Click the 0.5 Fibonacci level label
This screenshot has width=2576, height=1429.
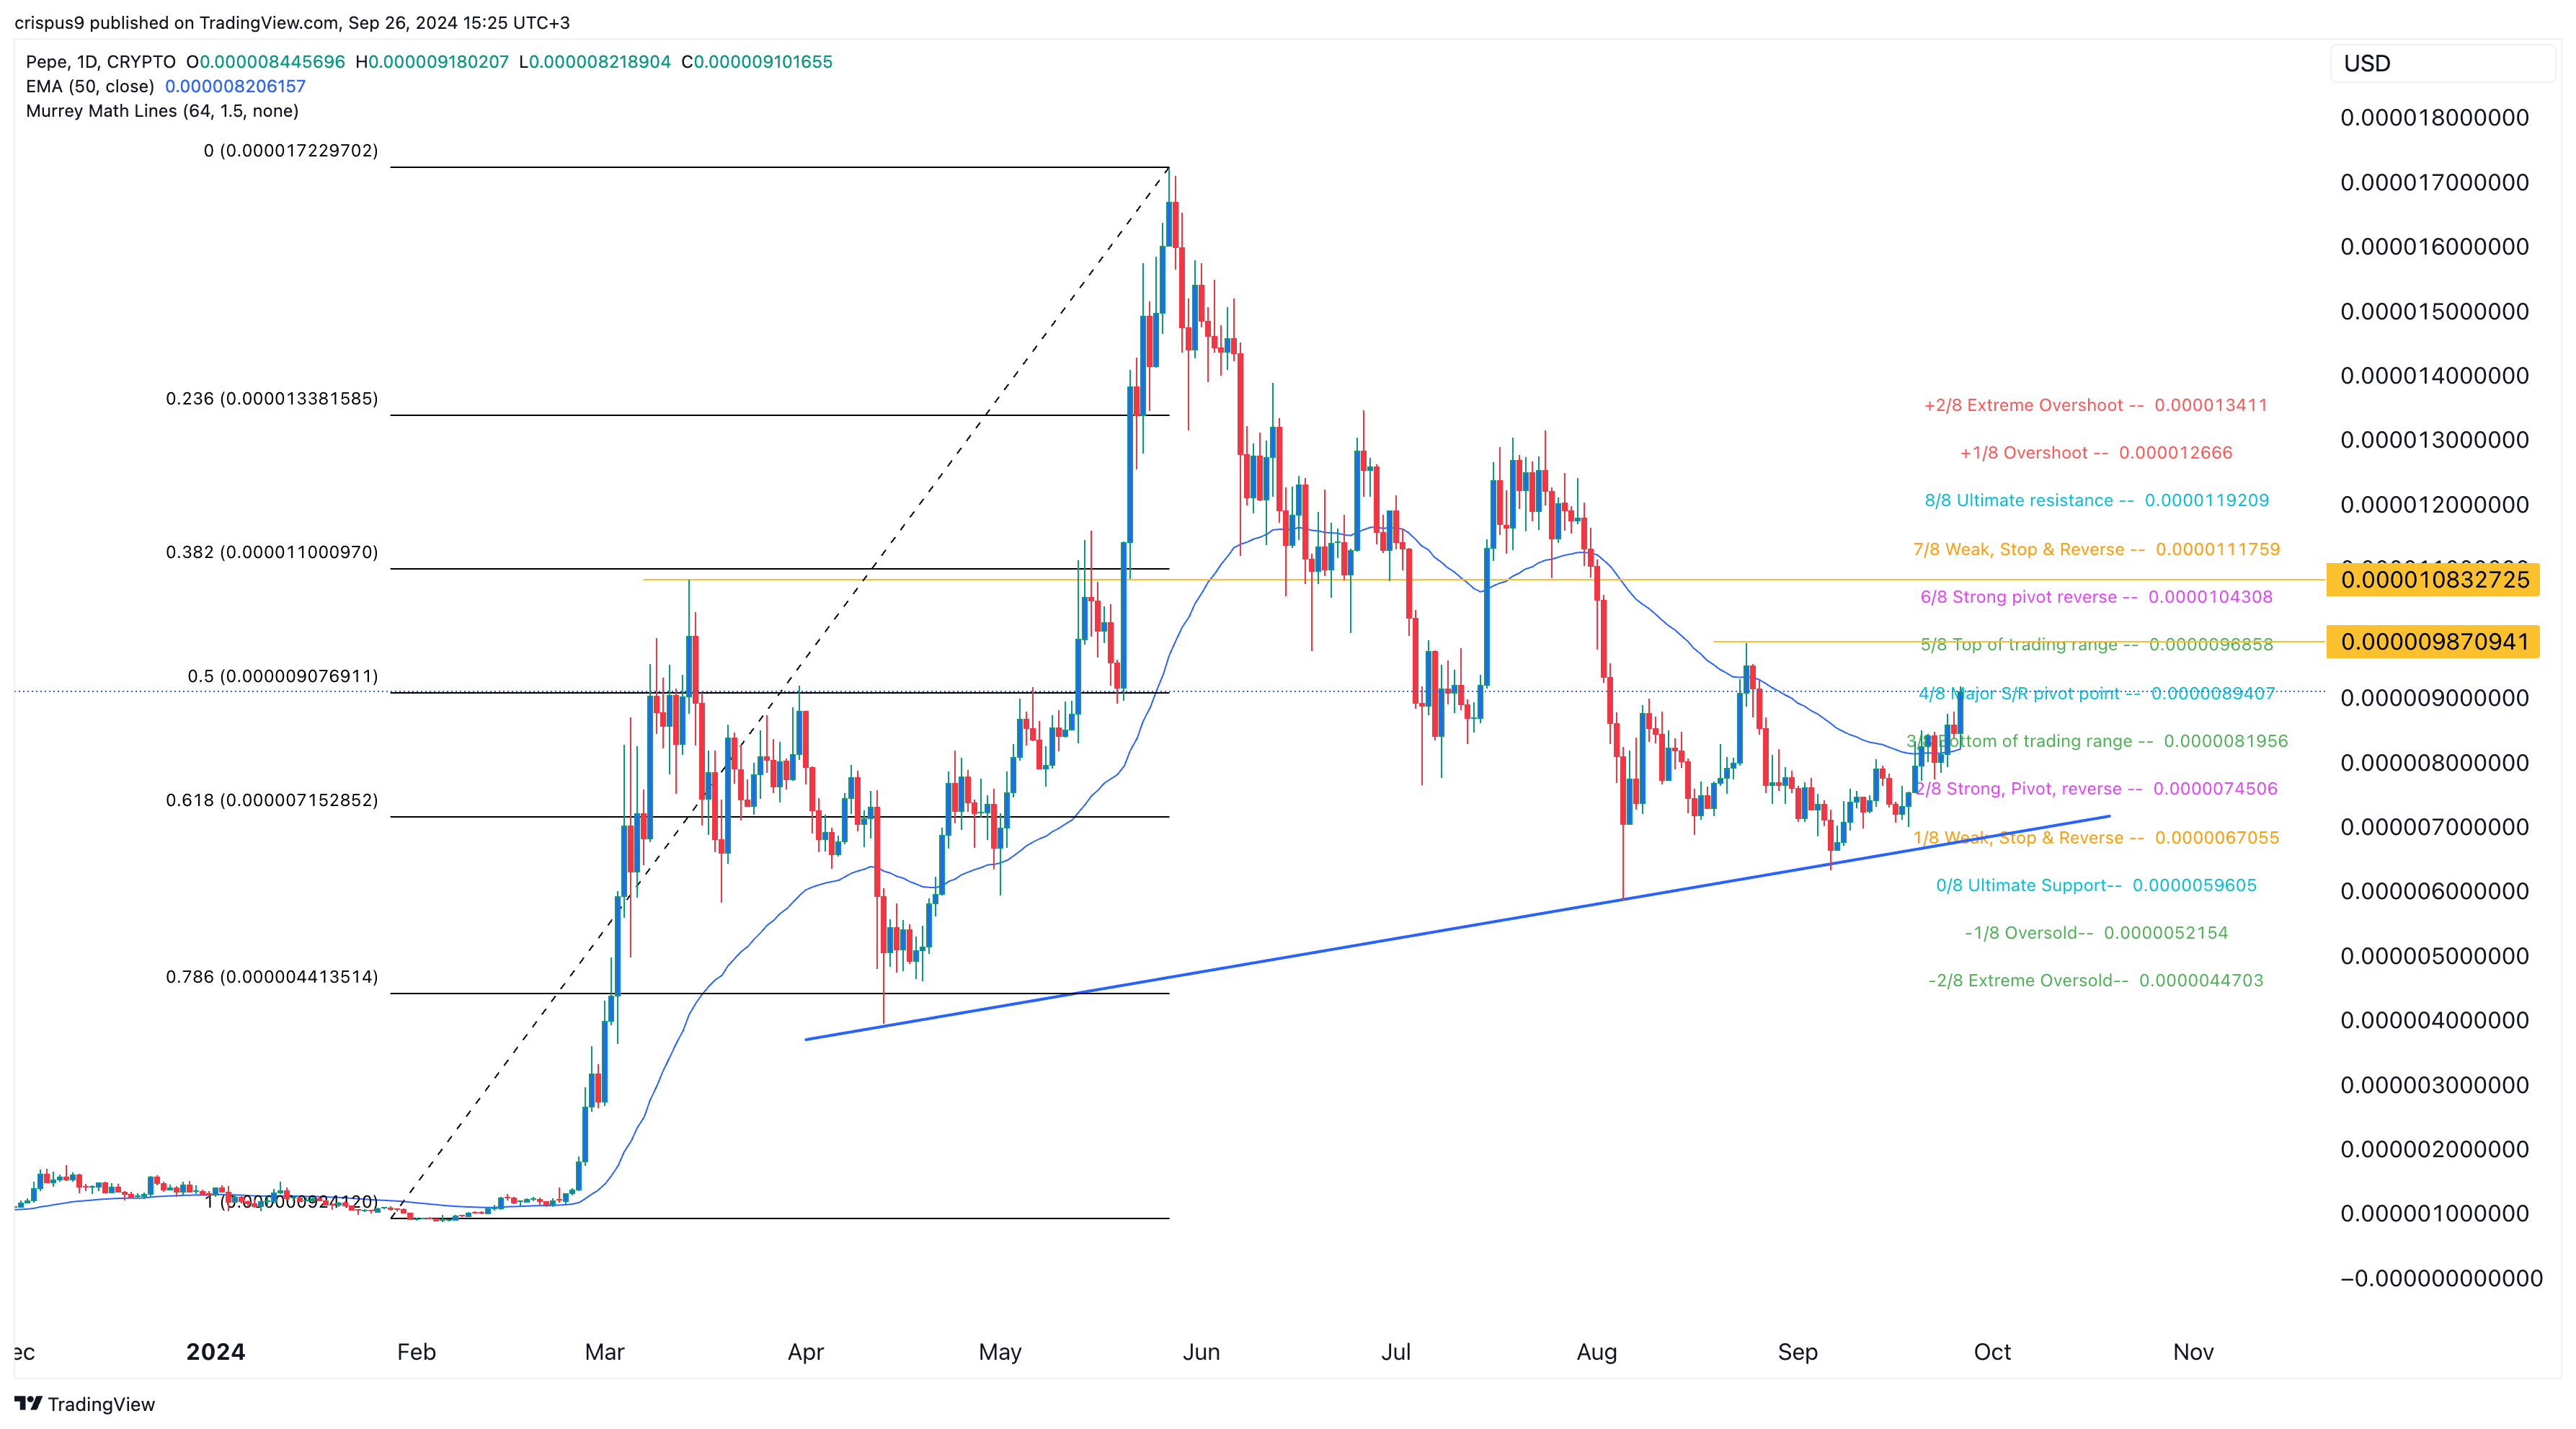(x=283, y=677)
